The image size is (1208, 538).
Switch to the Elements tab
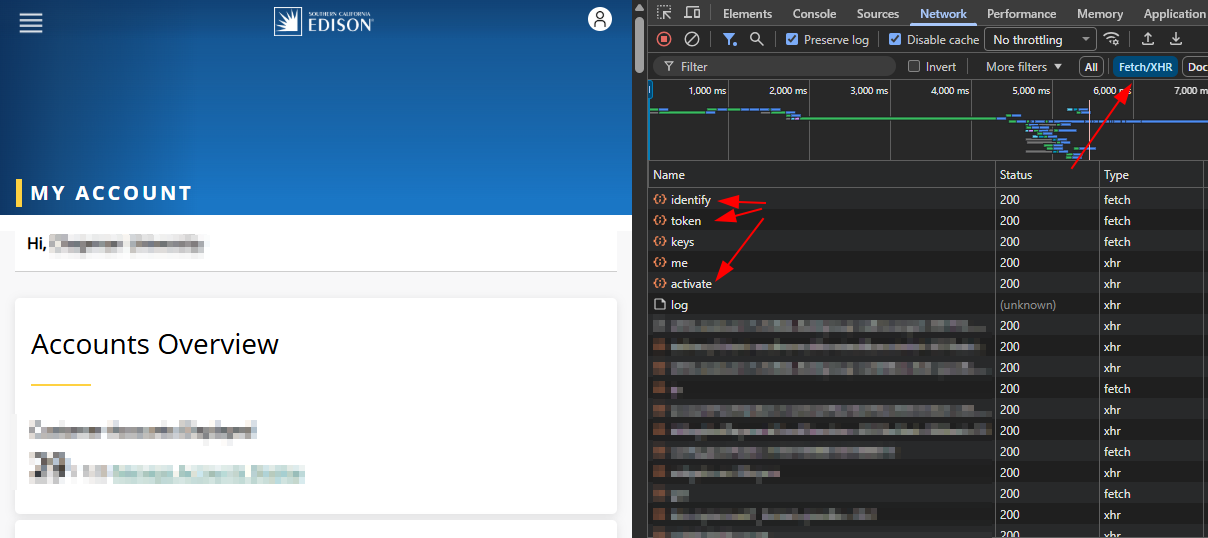pos(747,14)
